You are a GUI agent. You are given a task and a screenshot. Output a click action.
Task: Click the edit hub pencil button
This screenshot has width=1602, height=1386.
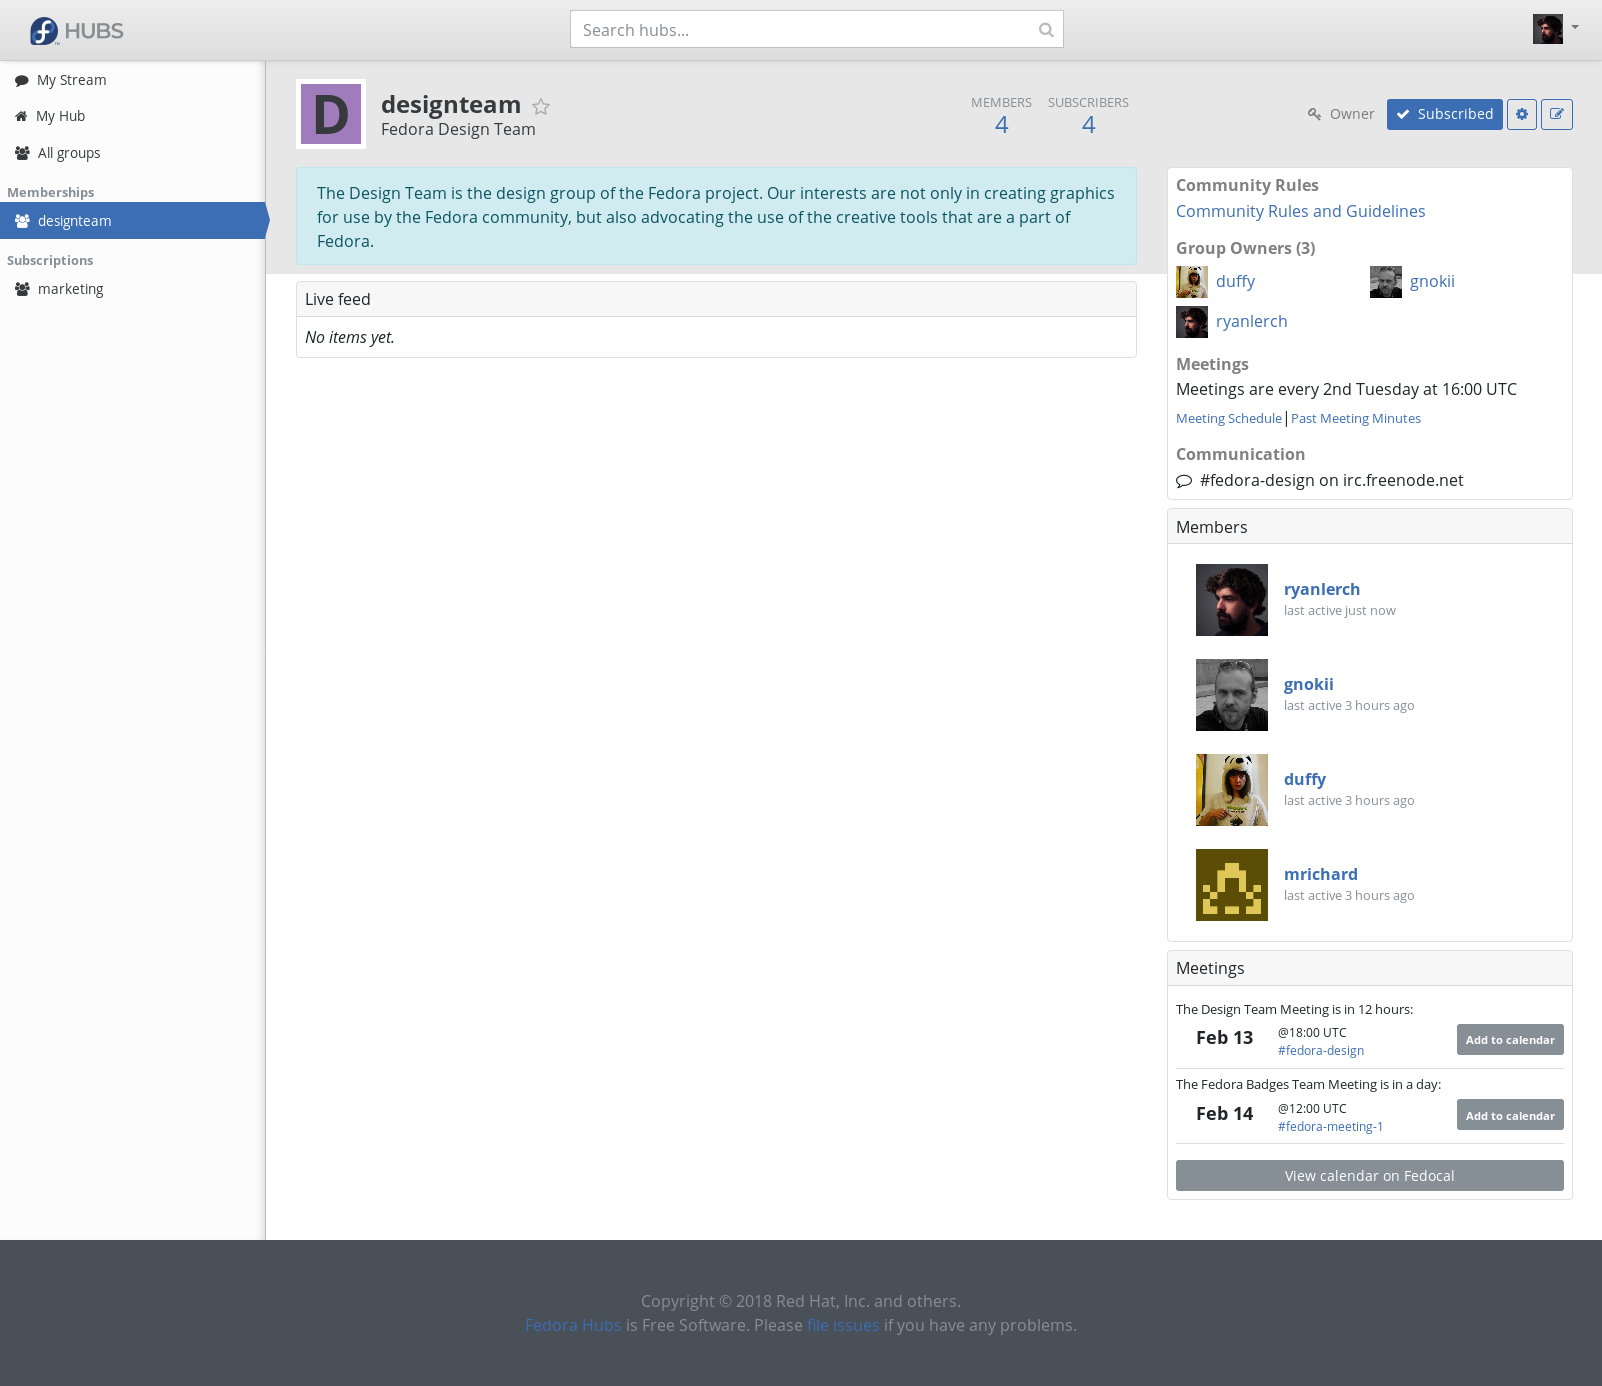1557,114
